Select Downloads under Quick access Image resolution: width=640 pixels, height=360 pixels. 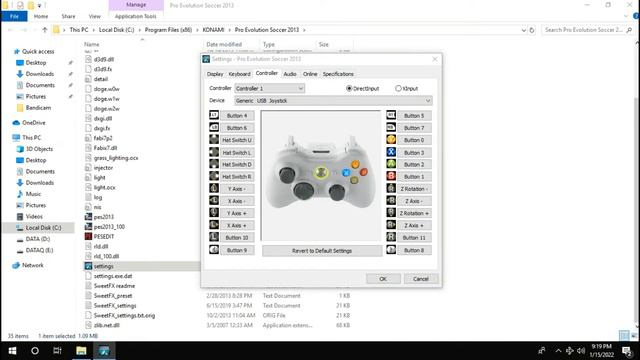pyautogui.click(x=40, y=74)
